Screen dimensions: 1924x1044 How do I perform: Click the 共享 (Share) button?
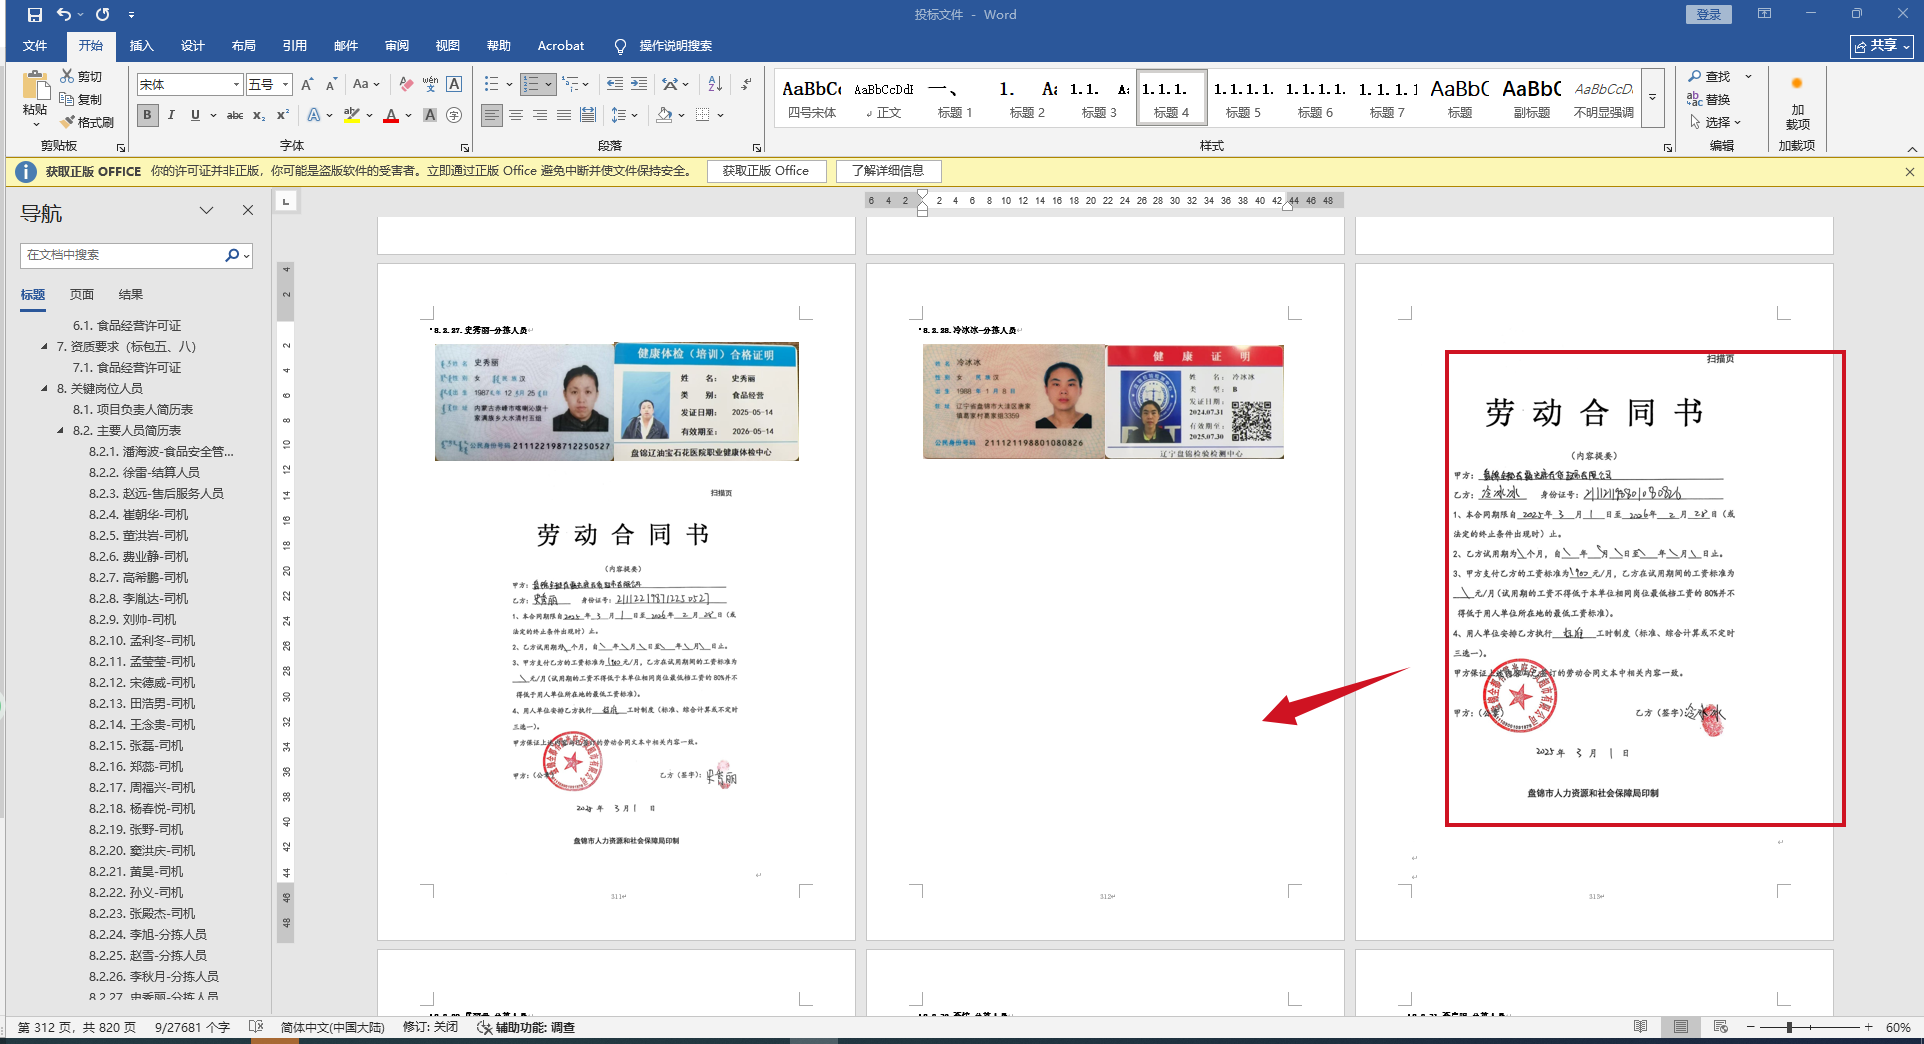(x=1881, y=46)
